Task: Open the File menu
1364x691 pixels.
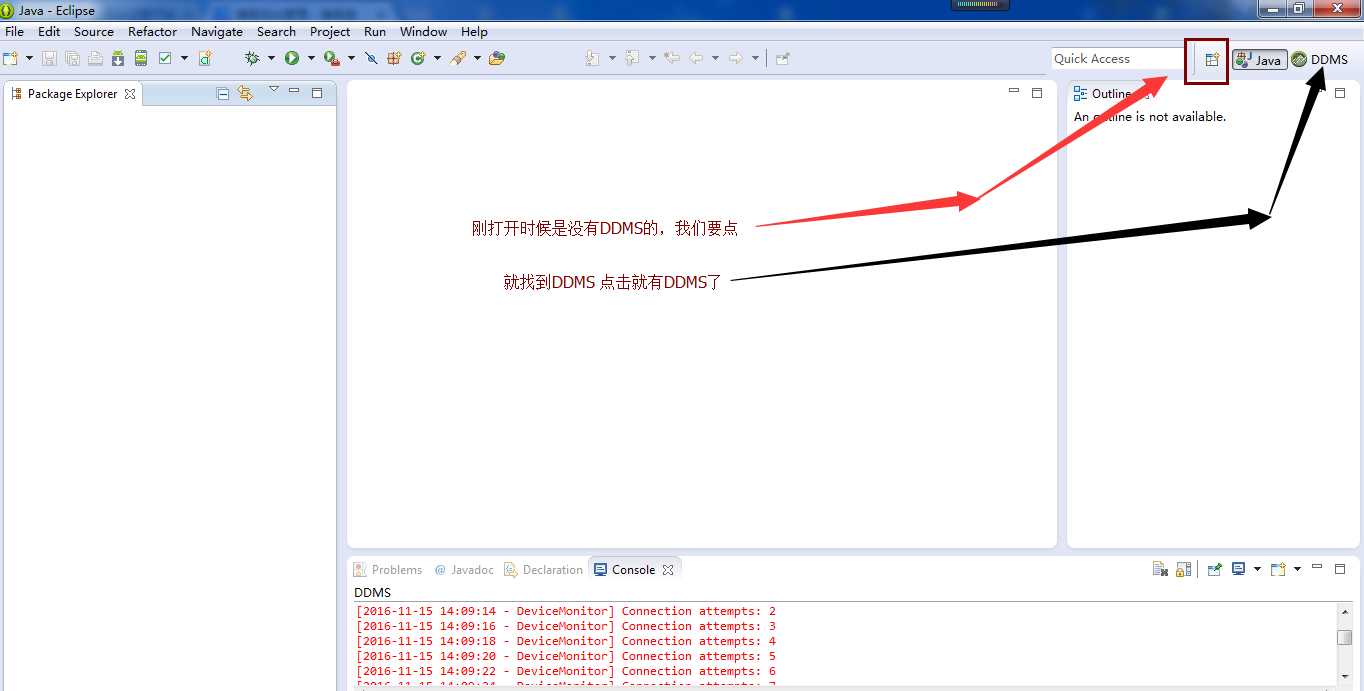Action: 14,31
